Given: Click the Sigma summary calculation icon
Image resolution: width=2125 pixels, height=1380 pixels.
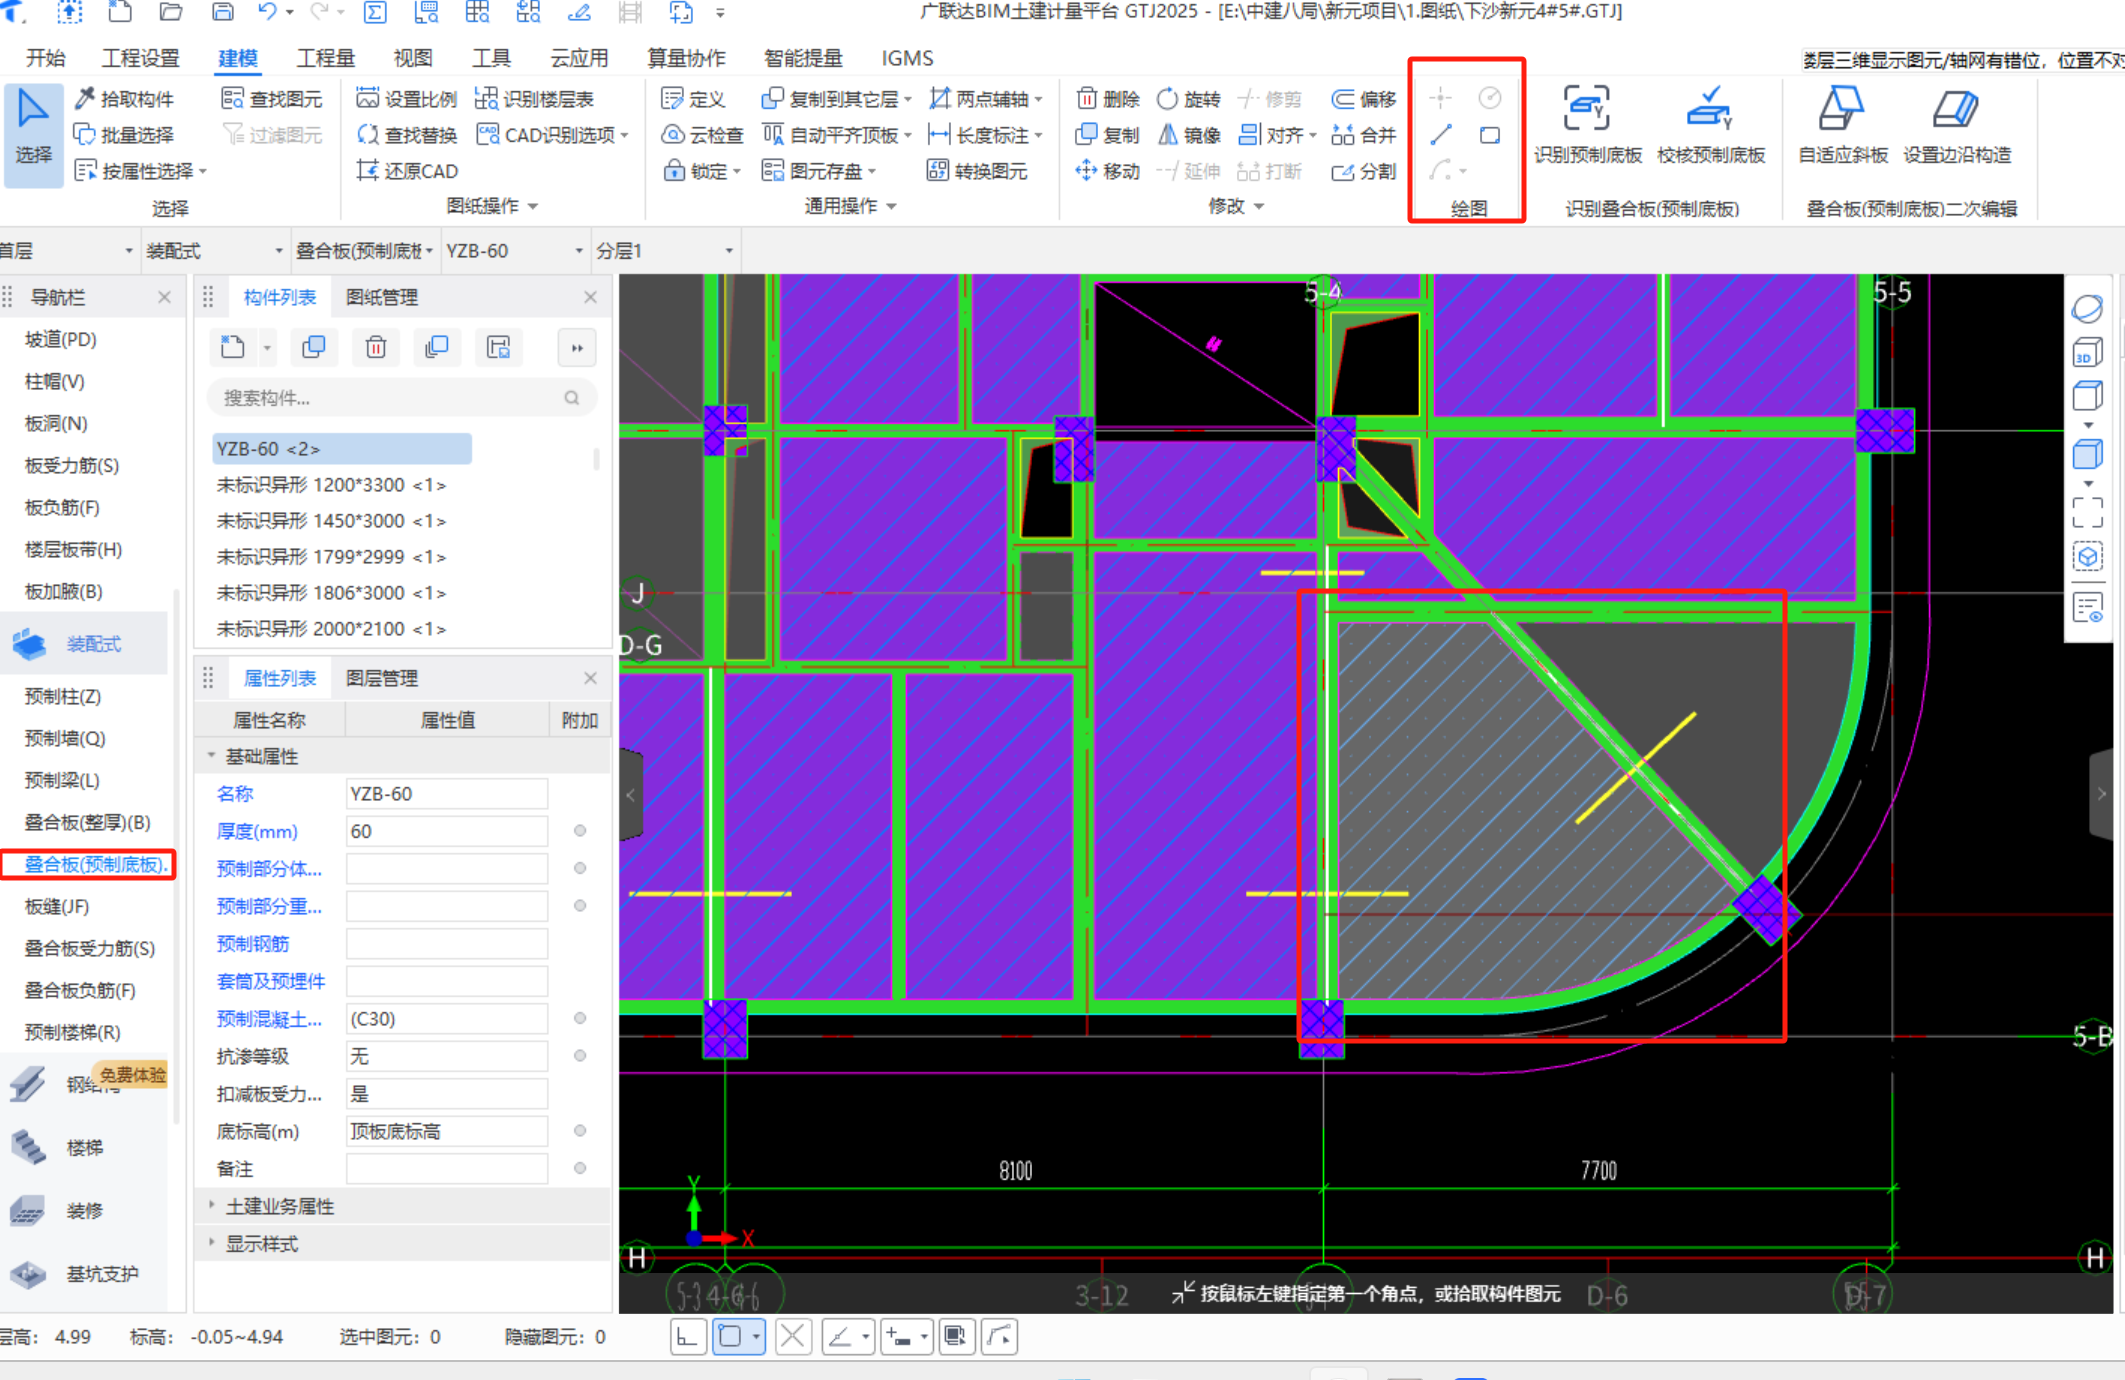Looking at the screenshot, I should click(x=375, y=12).
